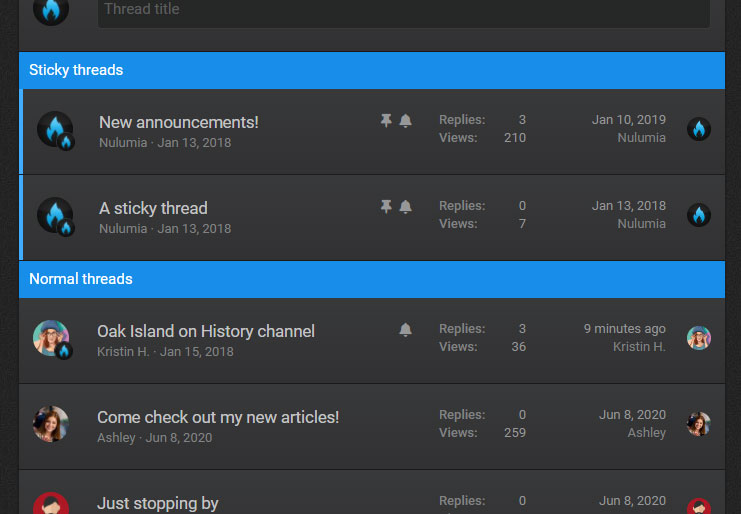The height and width of the screenshot is (514, 741).
Task: Click Jan 10, 2019 last post date
Action: pyautogui.click(x=628, y=120)
